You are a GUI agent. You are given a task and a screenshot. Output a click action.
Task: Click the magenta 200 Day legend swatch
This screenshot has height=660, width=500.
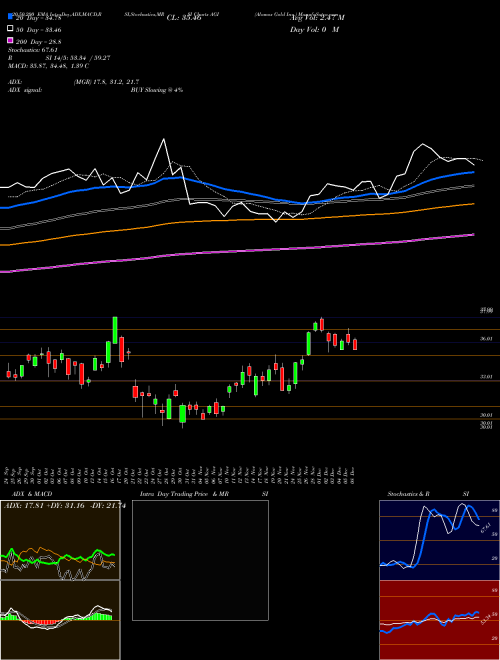point(10,40)
